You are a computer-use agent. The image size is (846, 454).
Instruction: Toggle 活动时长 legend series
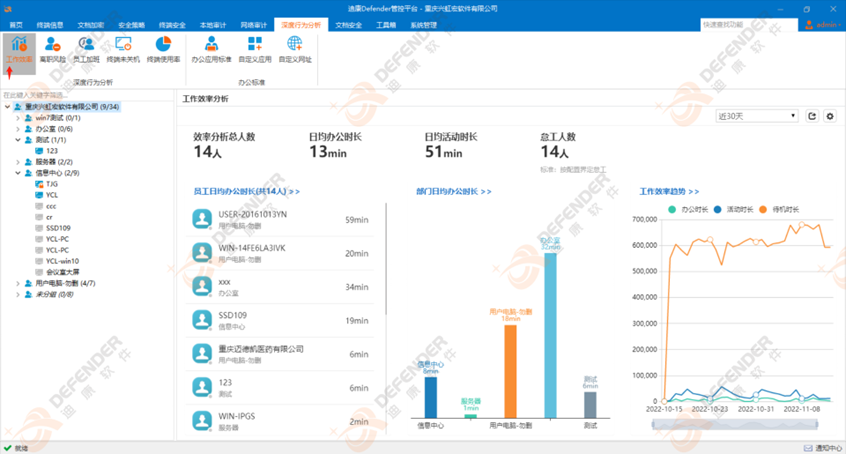[731, 210]
